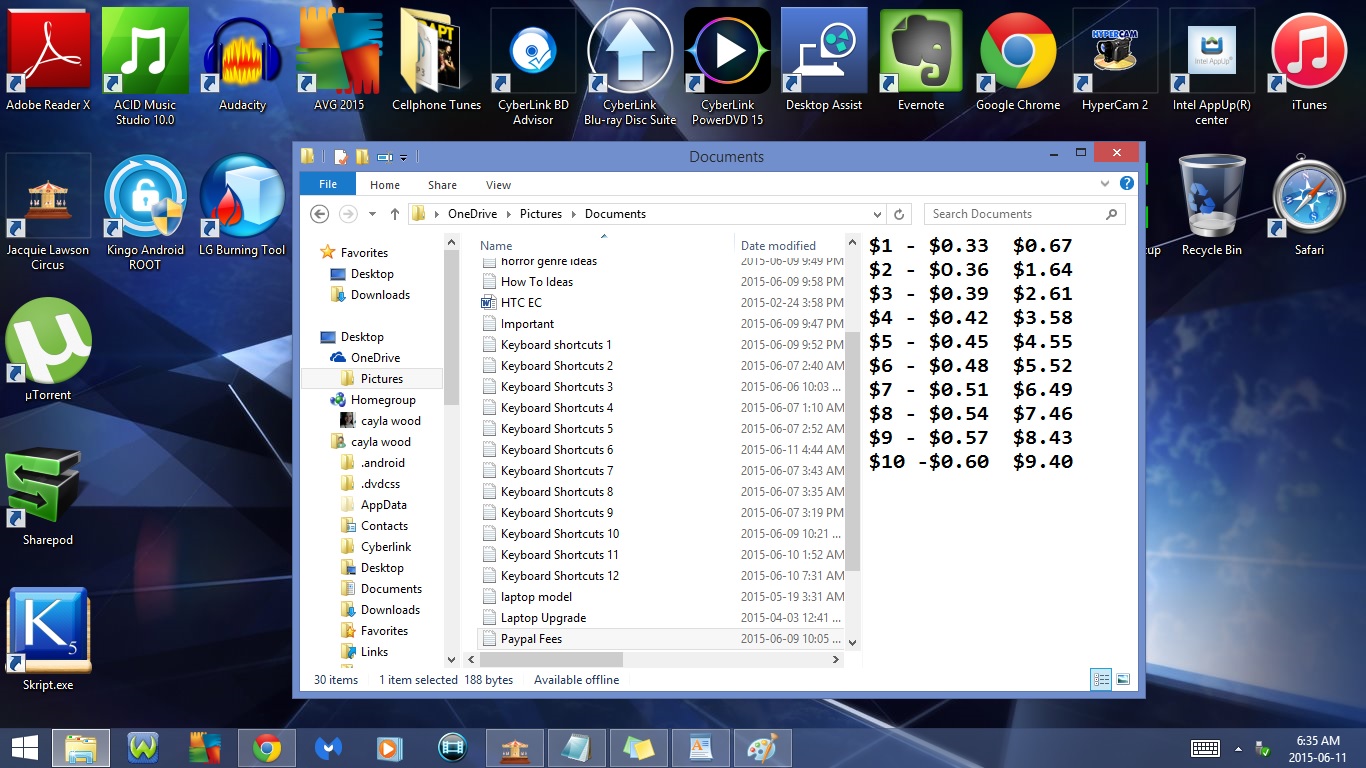Open Cyberlink folder in tree

pos(386,547)
